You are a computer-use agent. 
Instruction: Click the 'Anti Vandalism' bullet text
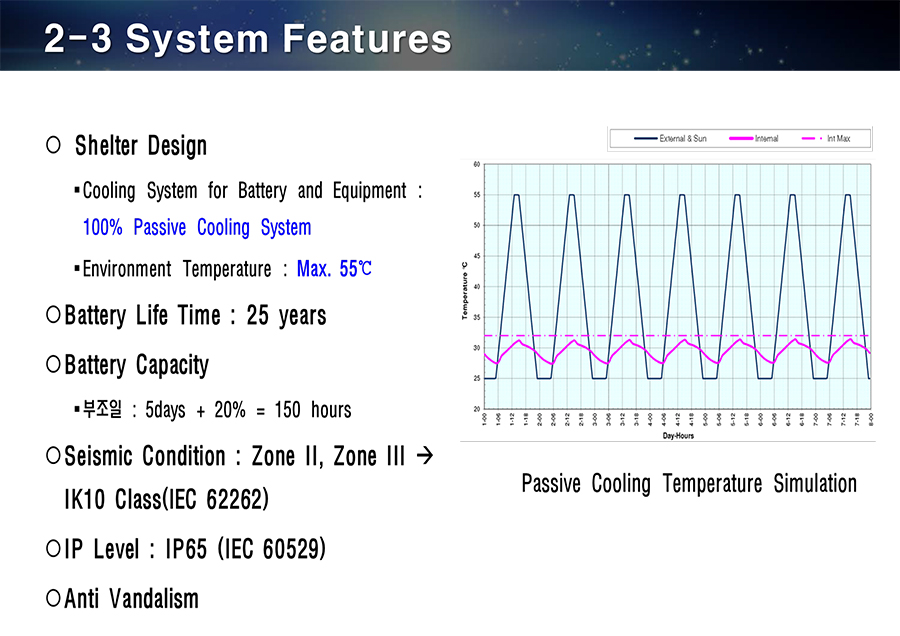131,599
